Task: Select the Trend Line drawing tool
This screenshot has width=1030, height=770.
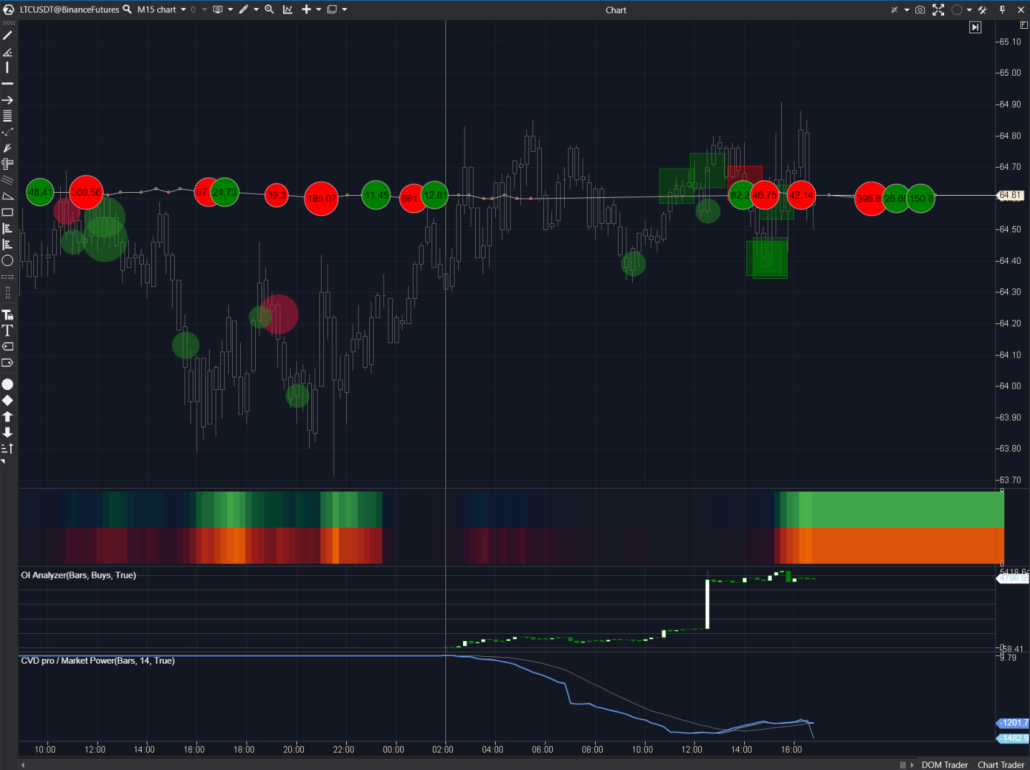Action: click(x=9, y=36)
